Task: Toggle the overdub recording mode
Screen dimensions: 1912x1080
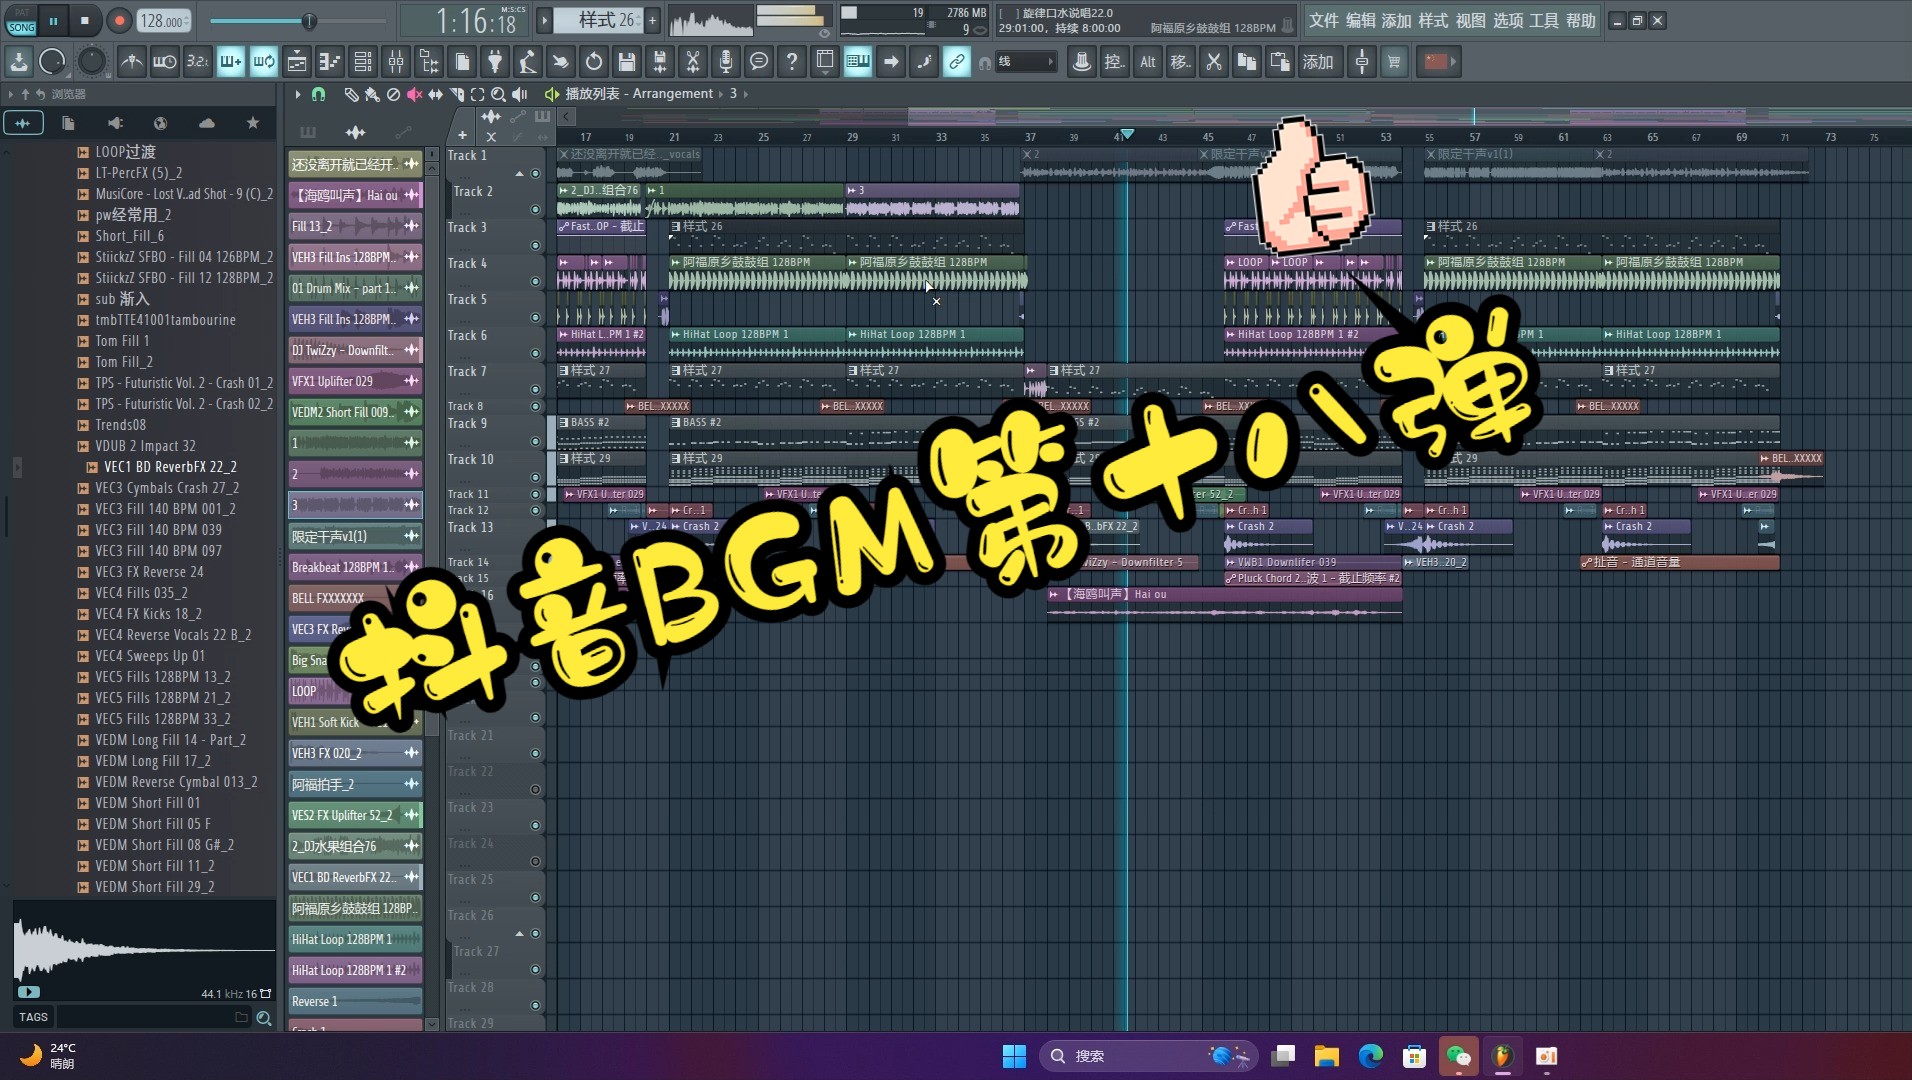Action: pos(231,62)
